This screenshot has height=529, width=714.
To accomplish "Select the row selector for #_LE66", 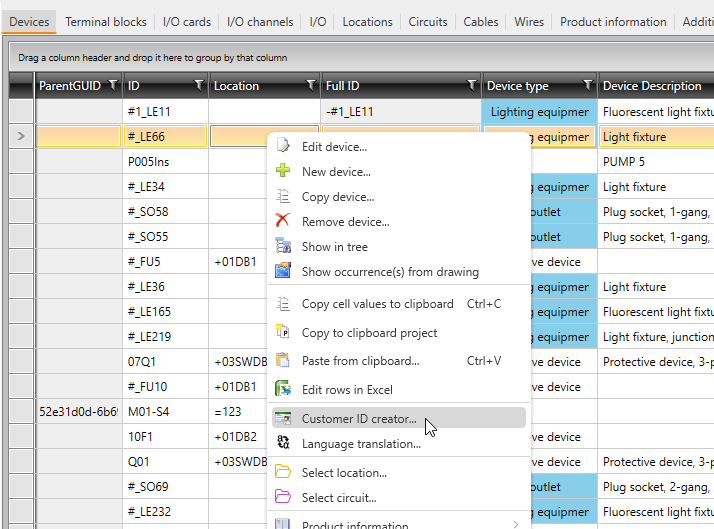I will tap(22, 137).
